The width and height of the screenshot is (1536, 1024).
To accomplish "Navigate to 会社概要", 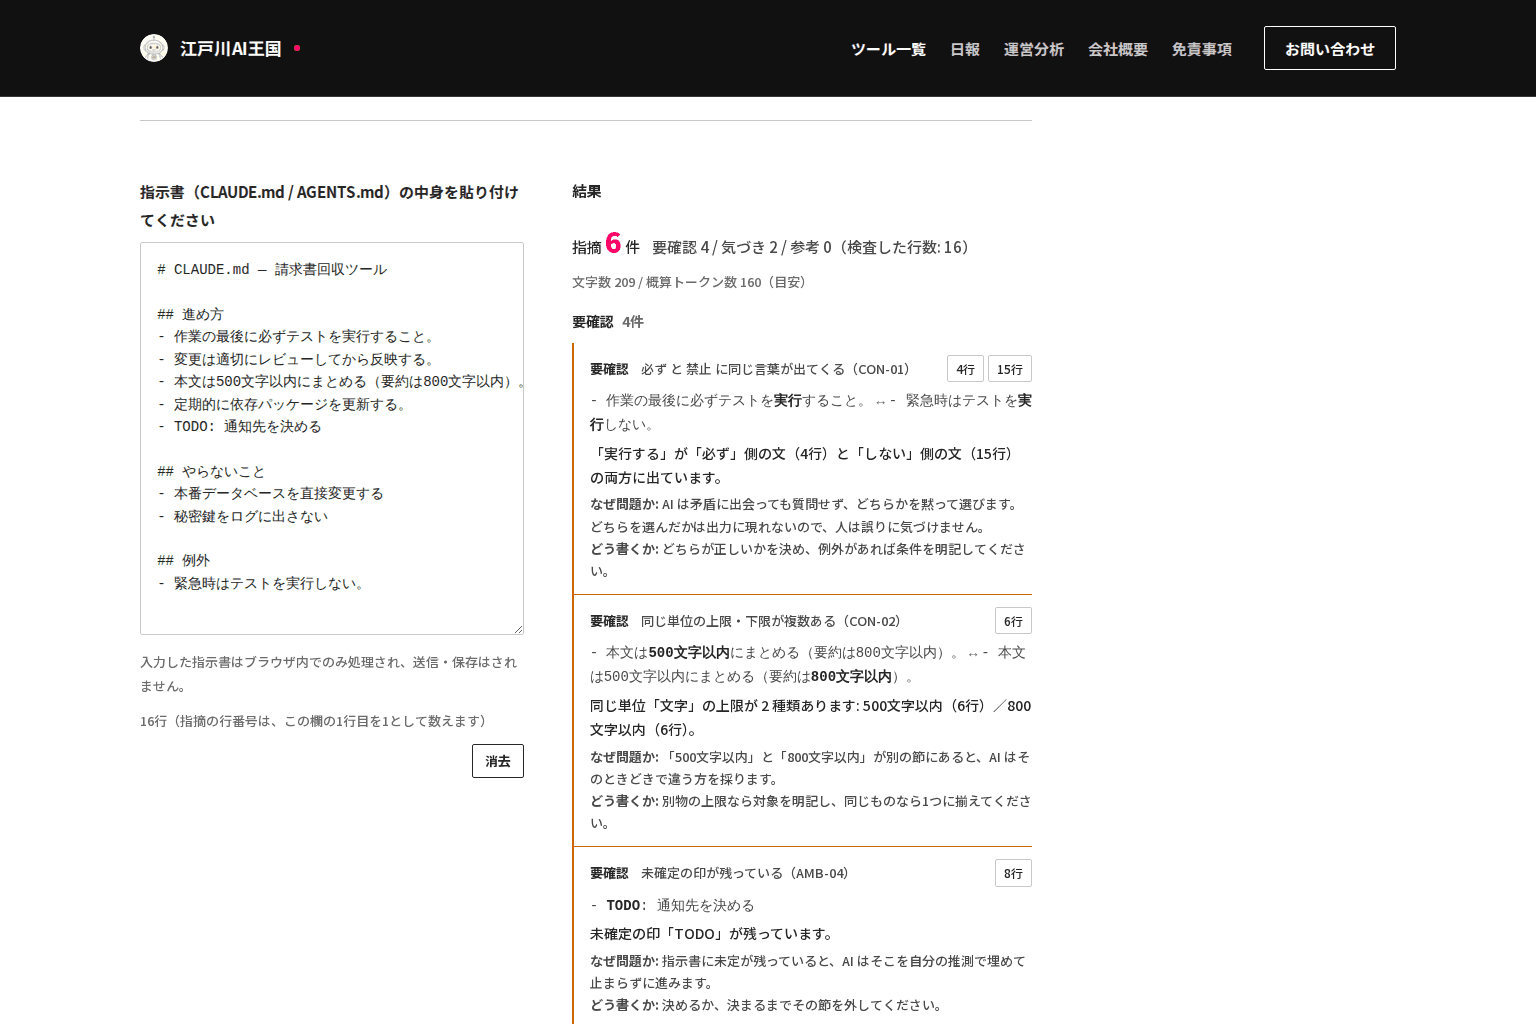I will (x=1118, y=49).
